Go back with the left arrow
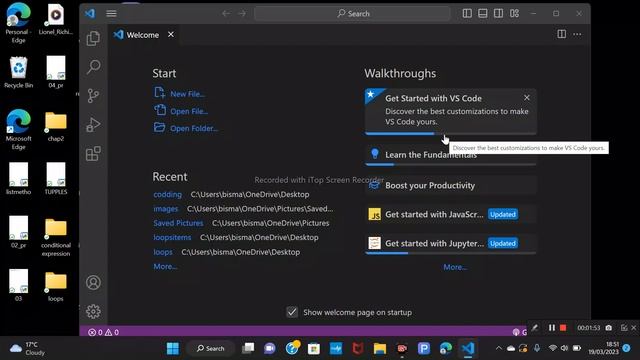 (x=226, y=13)
